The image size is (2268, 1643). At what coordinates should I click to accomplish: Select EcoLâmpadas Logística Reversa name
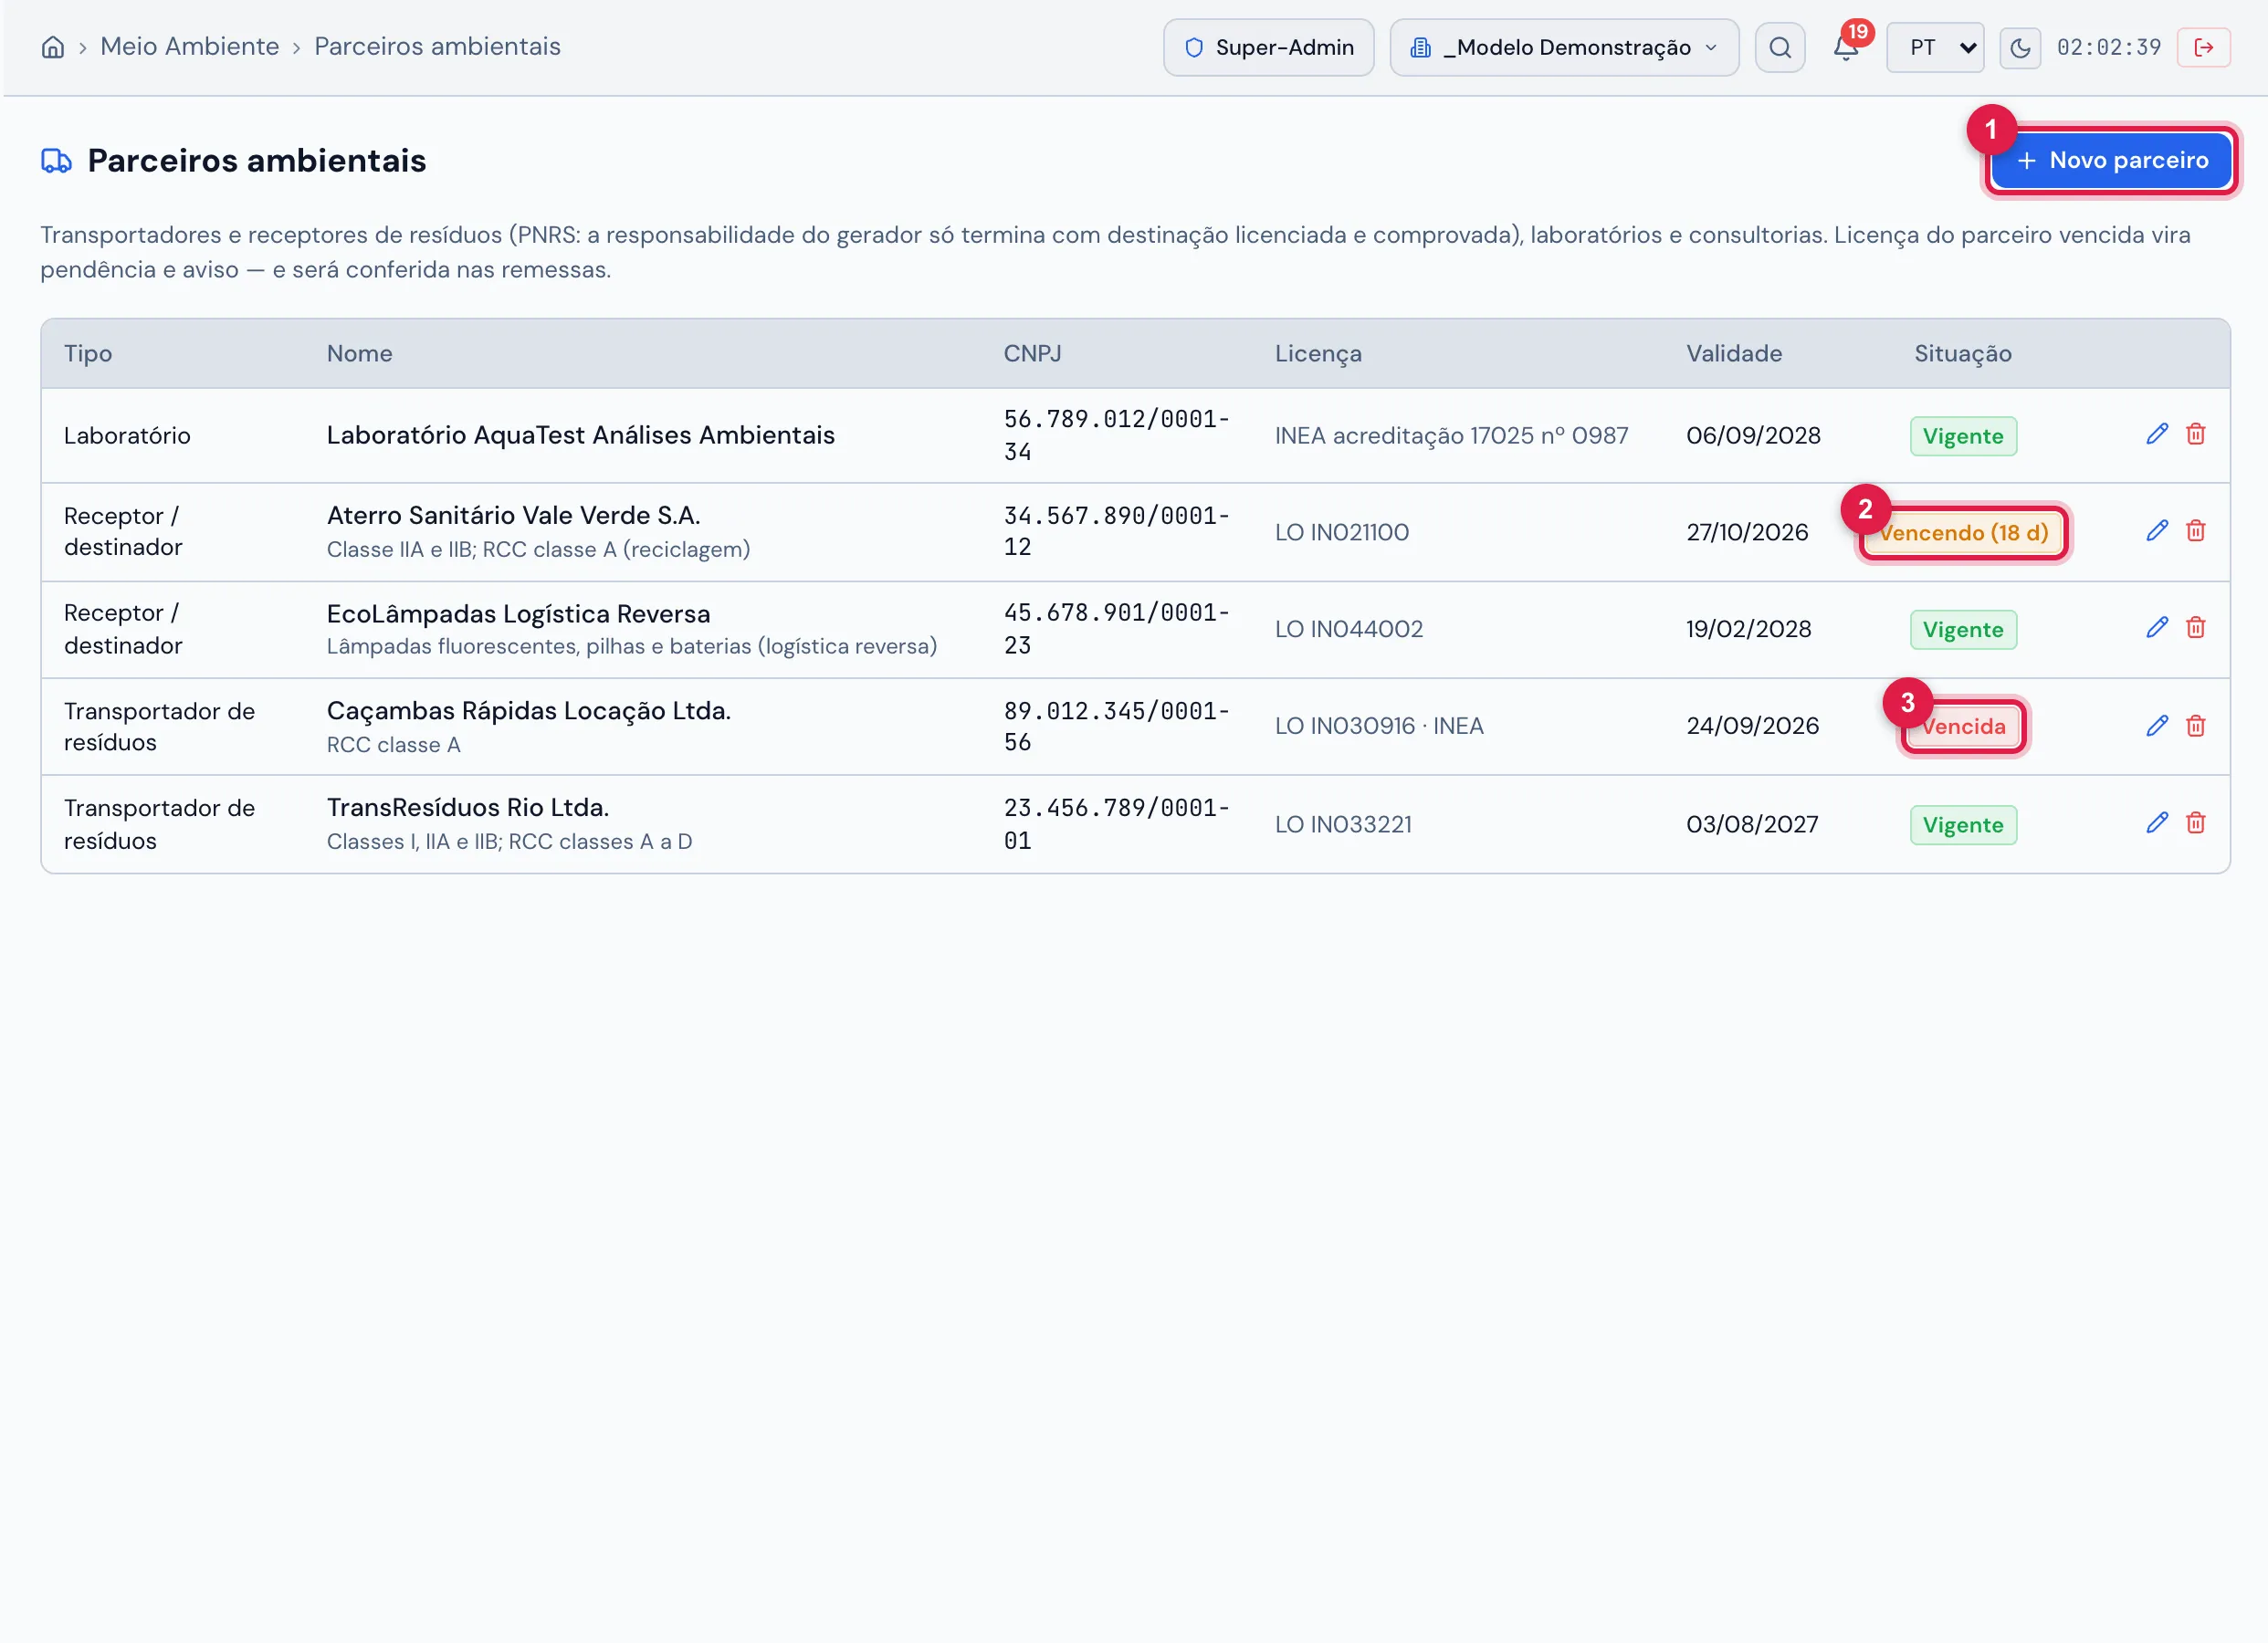(x=518, y=613)
